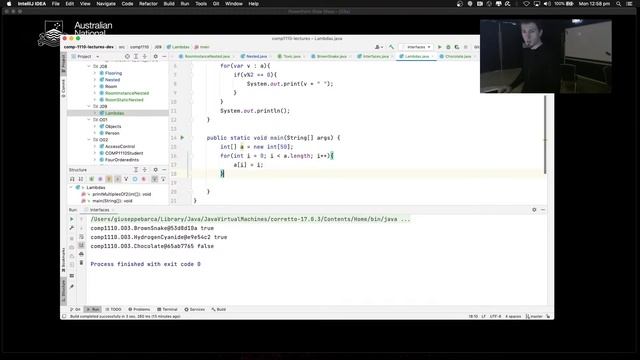
Task: Open the user account icon in the toolbar
Action: 378,47
